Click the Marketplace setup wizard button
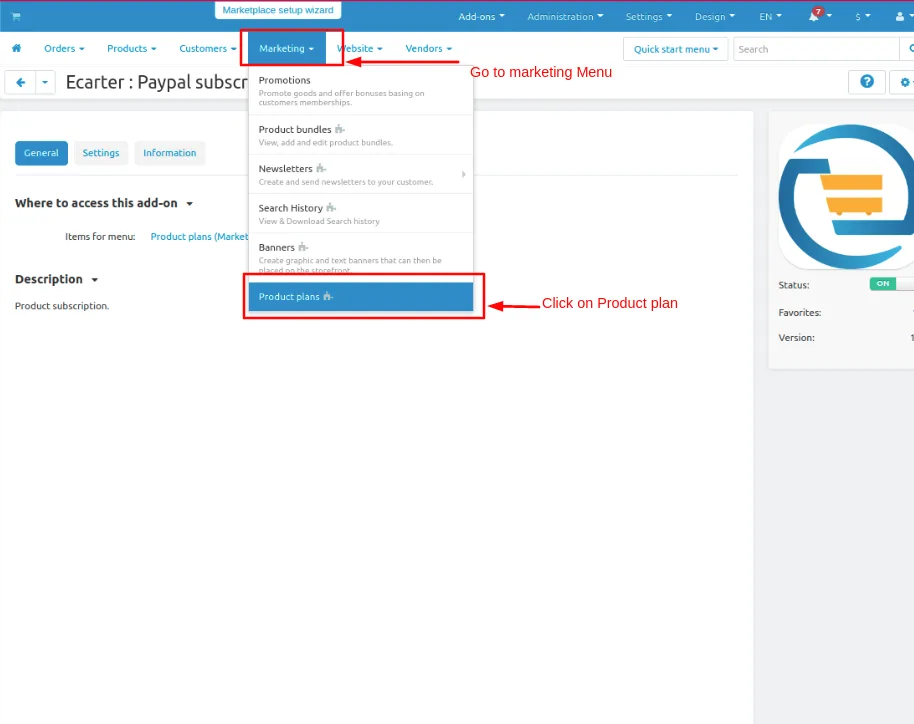This screenshot has height=724, width=914. pos(278,10)
